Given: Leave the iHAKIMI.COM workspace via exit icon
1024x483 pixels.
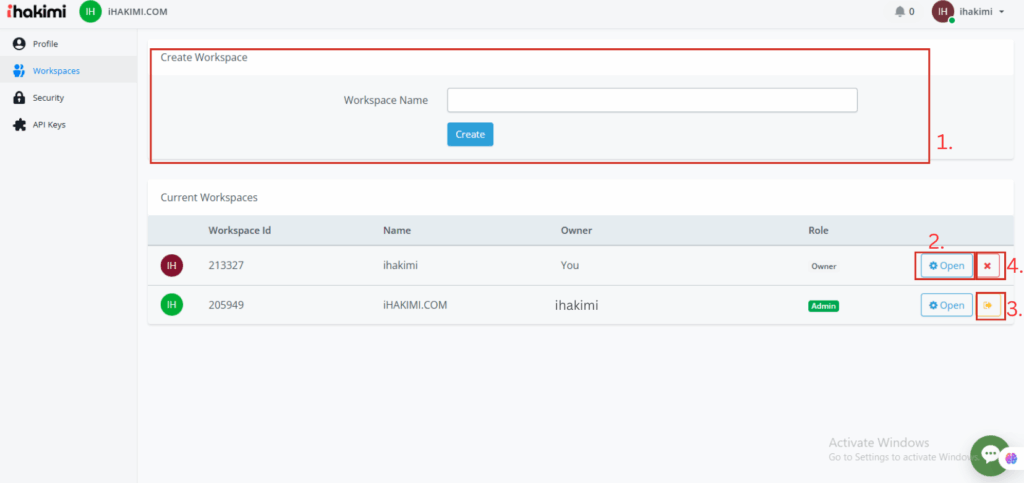Looking at the screenshot, I should pos(988,305).
